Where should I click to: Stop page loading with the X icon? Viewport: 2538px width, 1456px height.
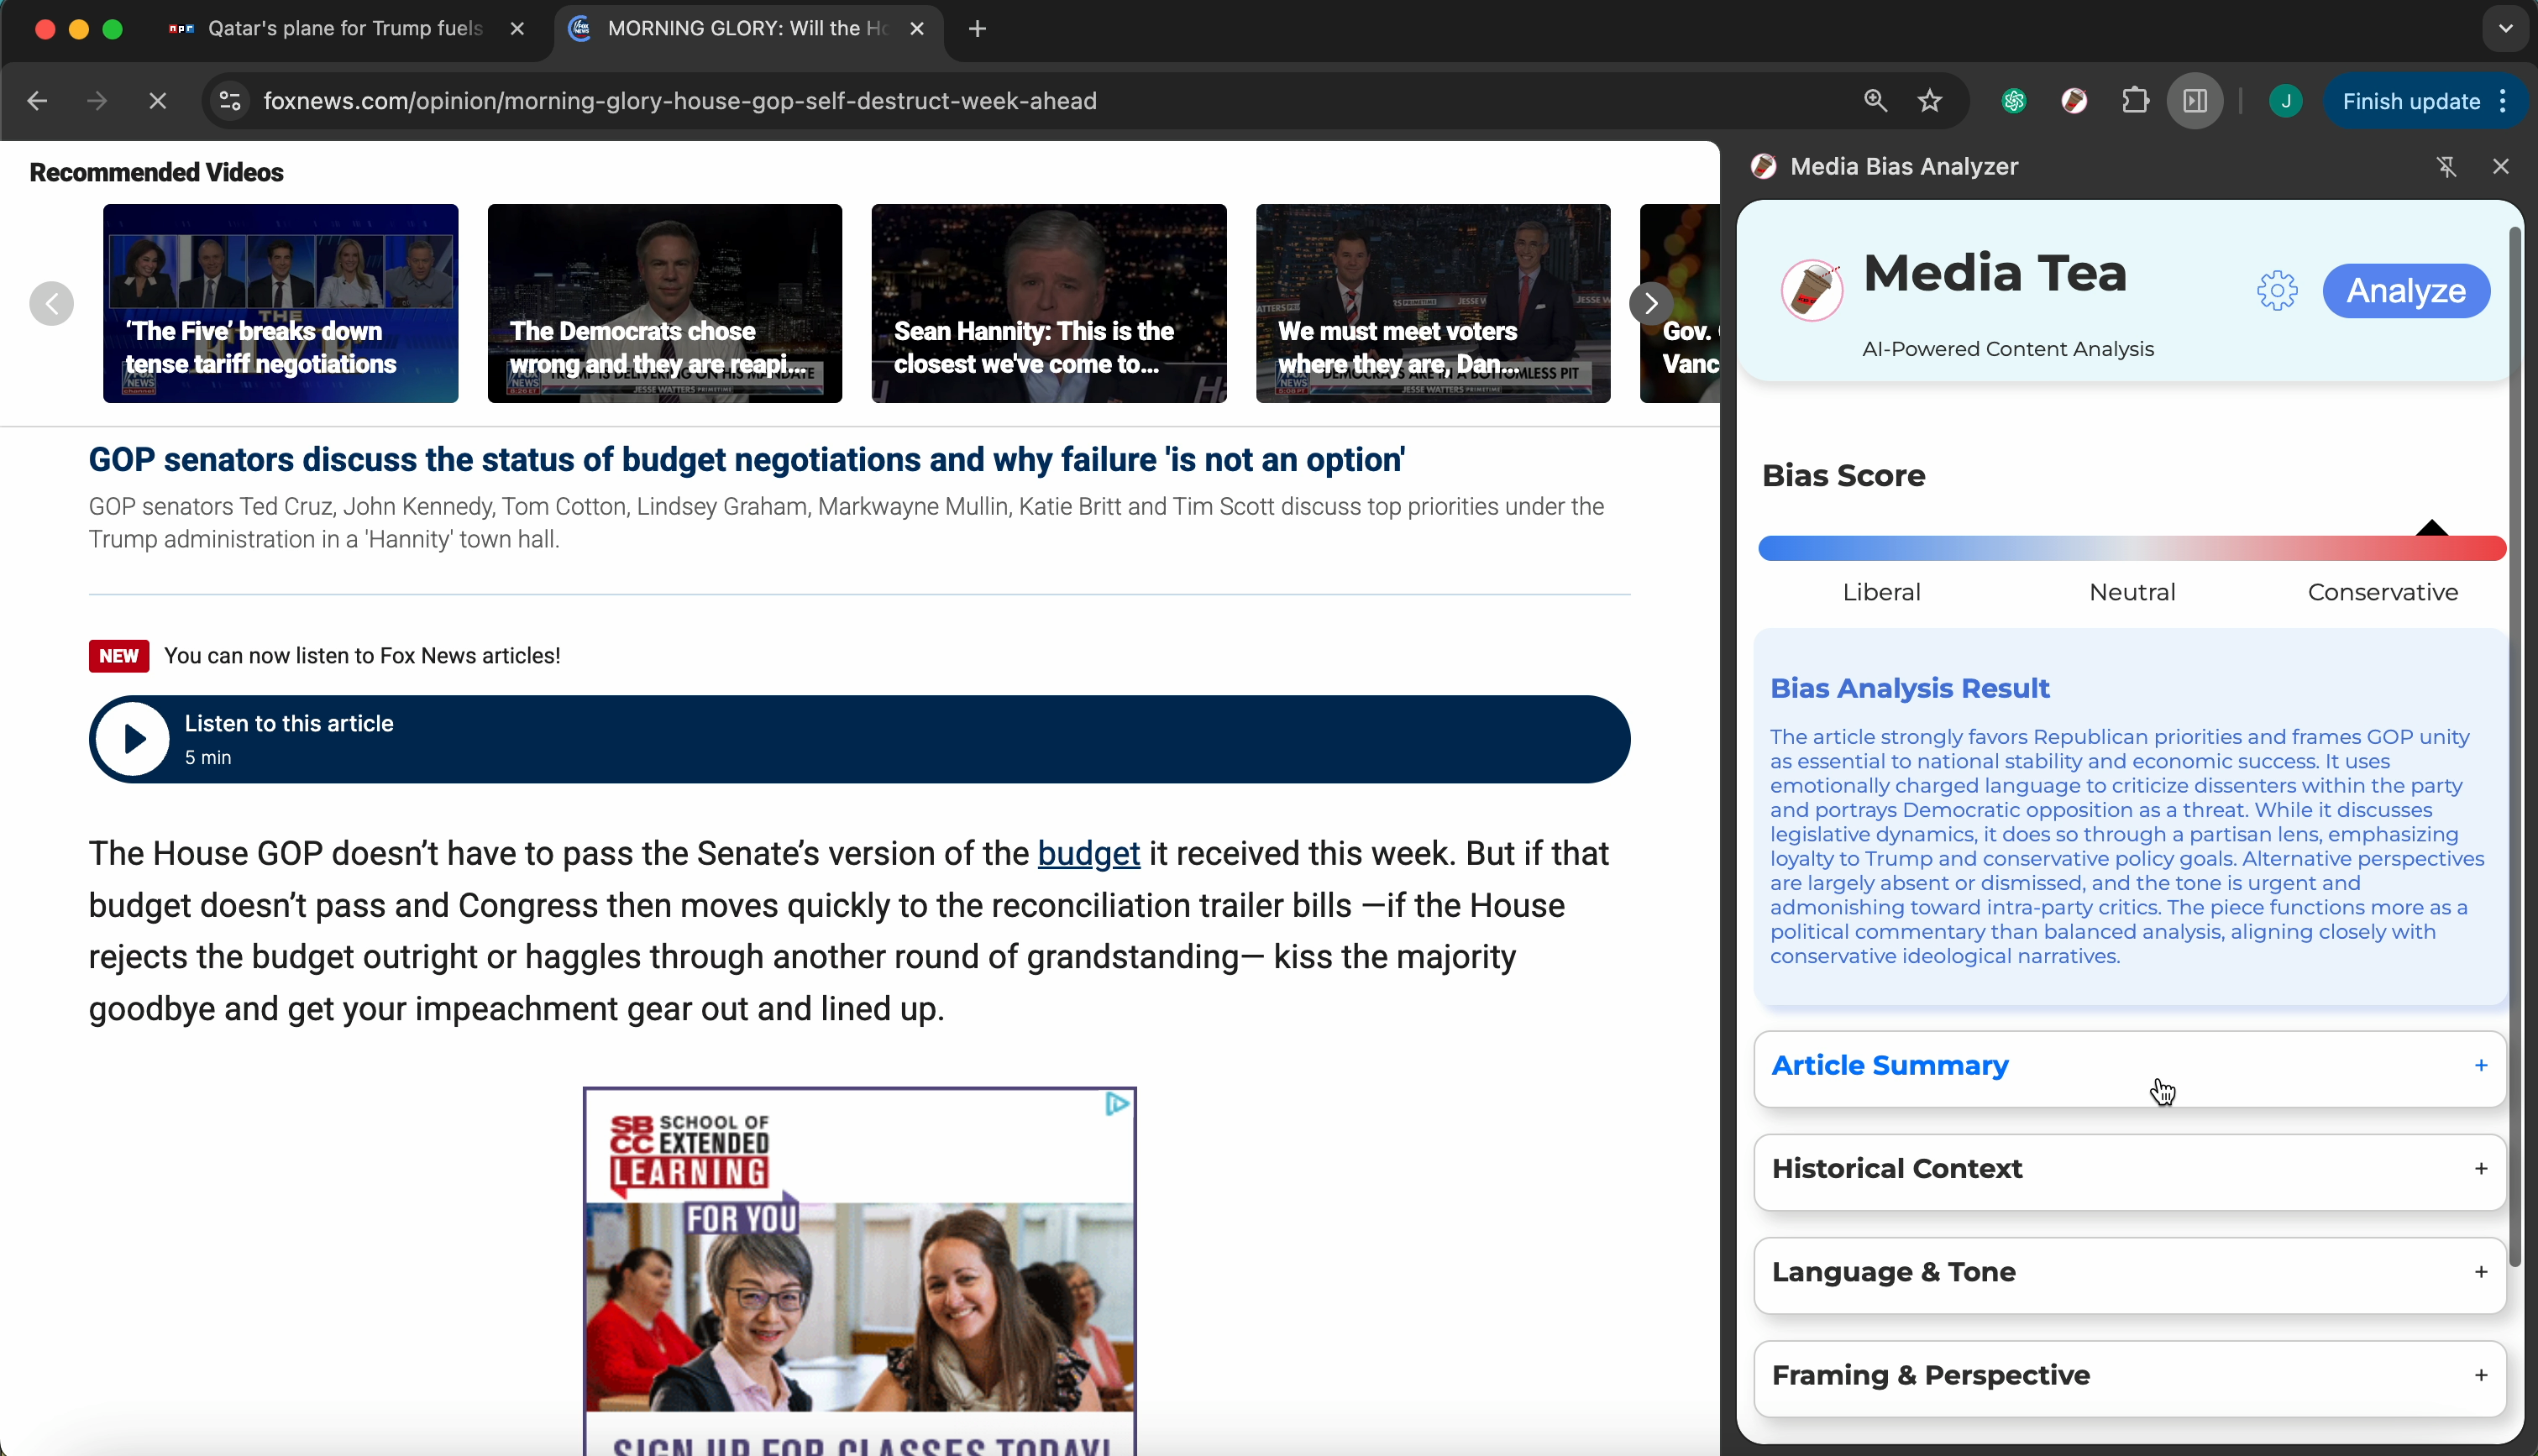click(x=157, y=101)
